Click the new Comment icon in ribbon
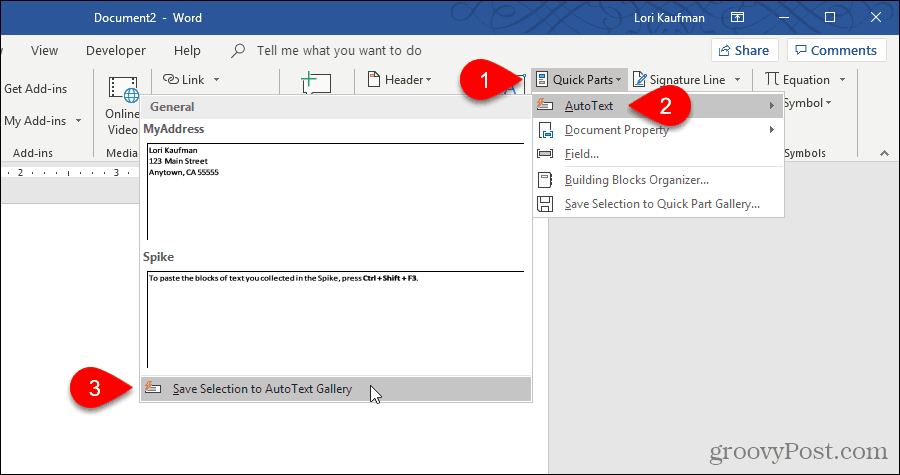900x475 pixels. pyautogui.click(x=316, y=82)
